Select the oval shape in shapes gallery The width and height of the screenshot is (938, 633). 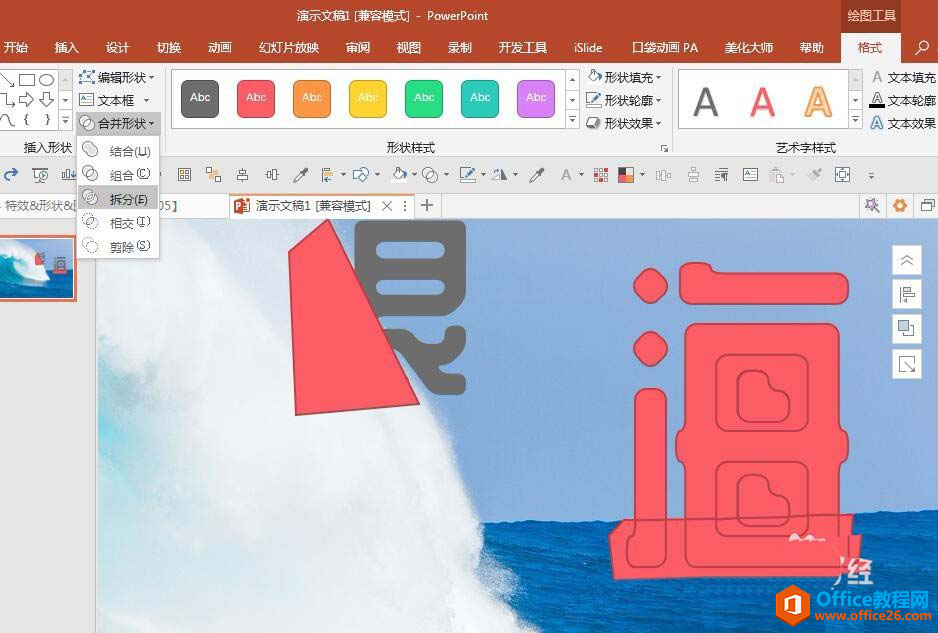click(47, 80)
